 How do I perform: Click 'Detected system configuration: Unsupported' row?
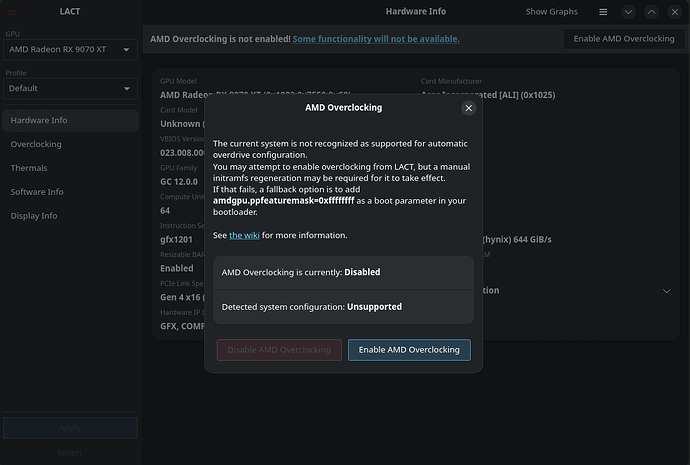[x=344, y=307]
